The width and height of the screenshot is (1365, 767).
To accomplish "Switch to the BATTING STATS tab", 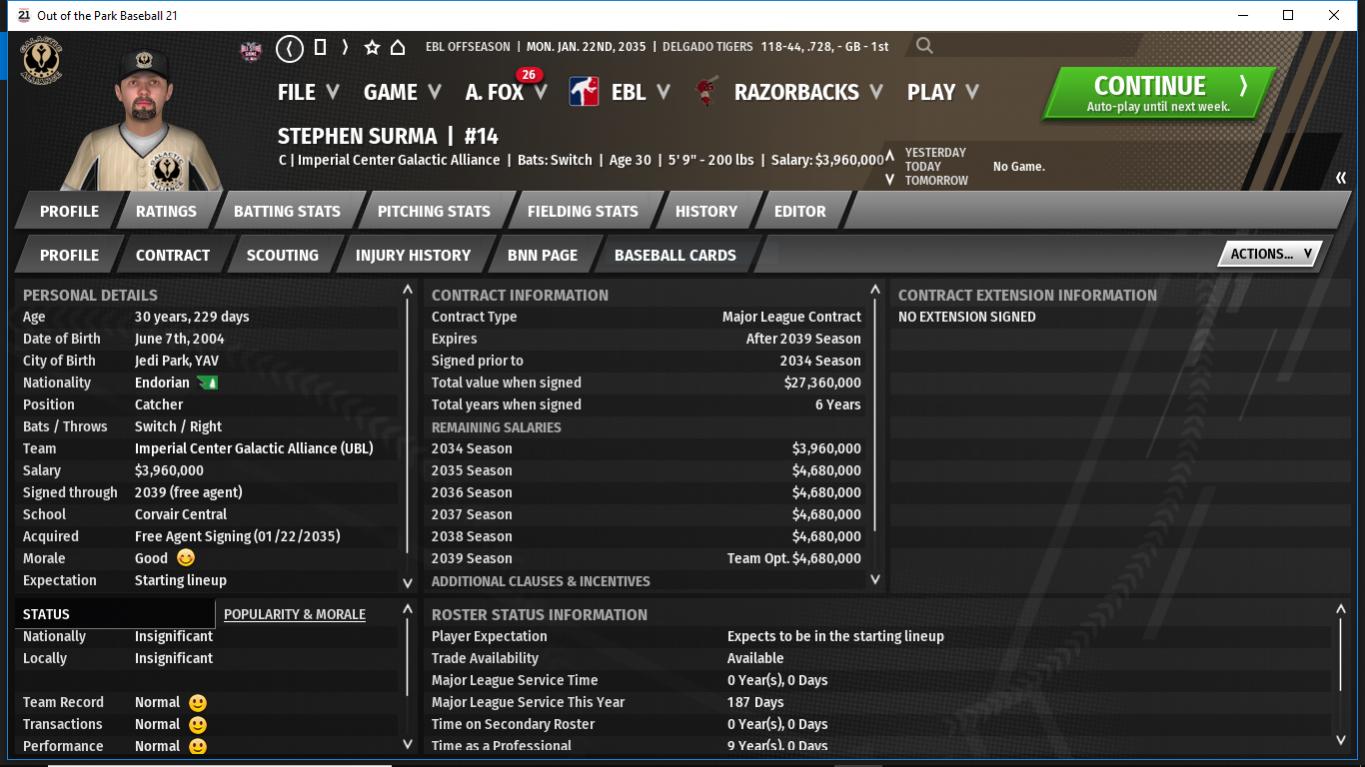I will coord(287,211).
